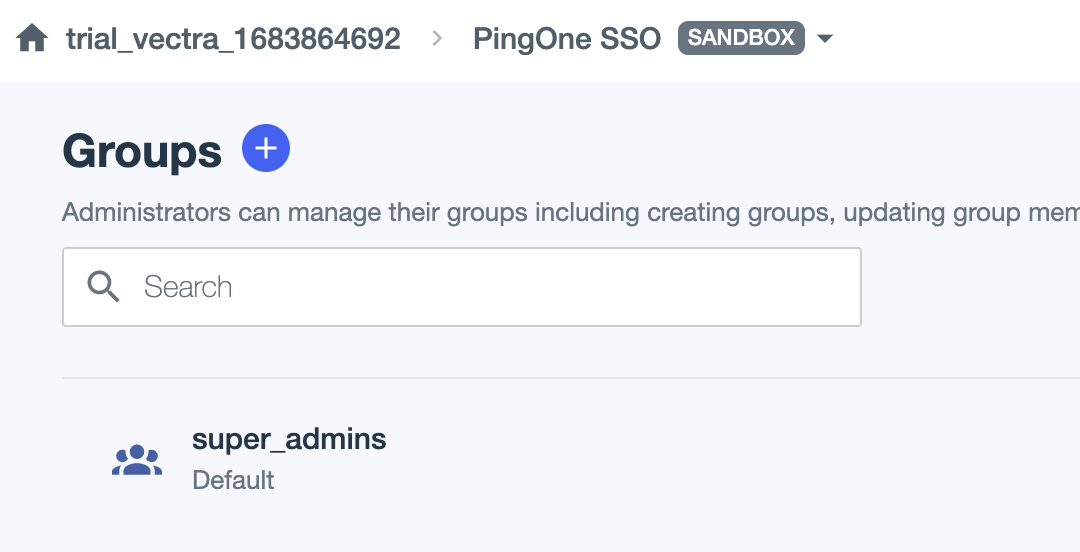Click empty space in the top header bar
Screen dimensions: 1080x552
point(960,39)
